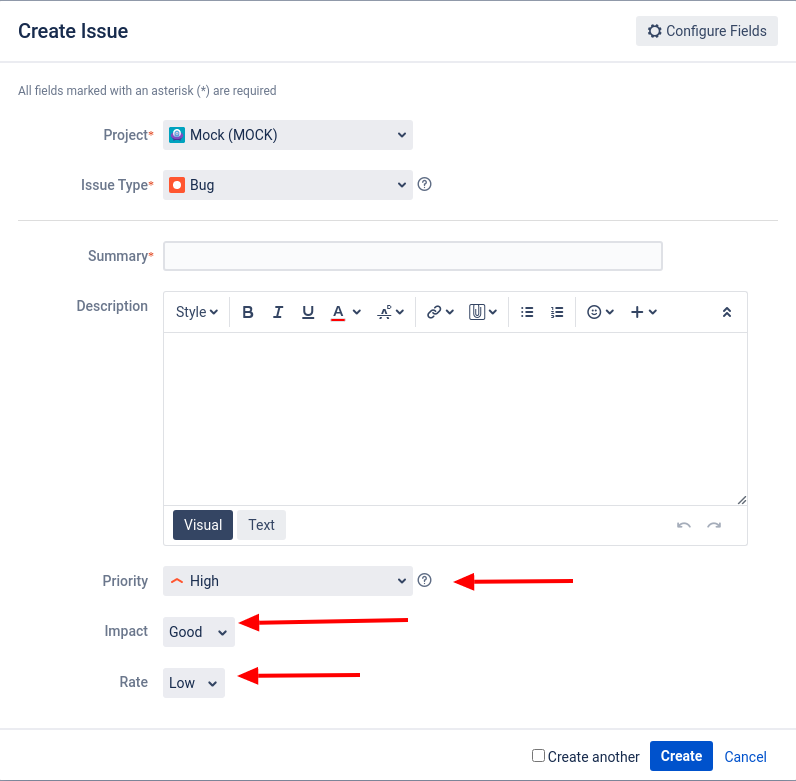Open the Priority dropdown set to High

pos(288,581)
